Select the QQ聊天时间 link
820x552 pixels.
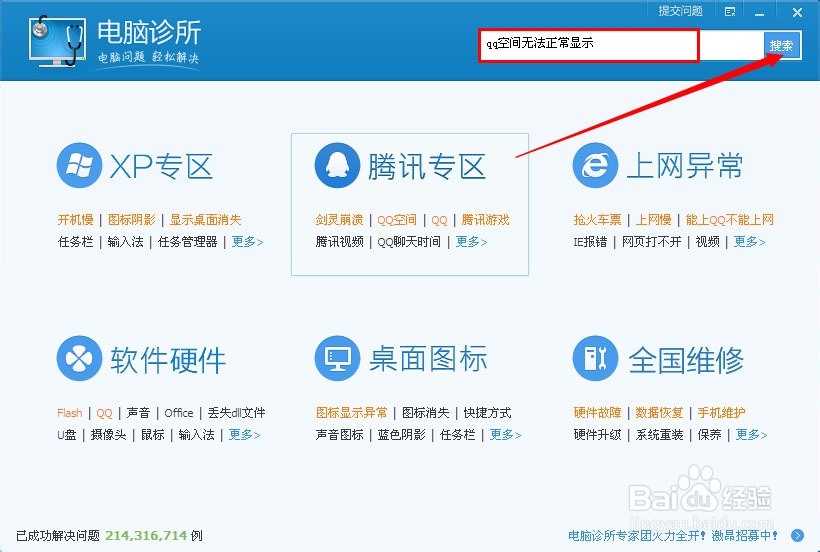pos(409,242)
